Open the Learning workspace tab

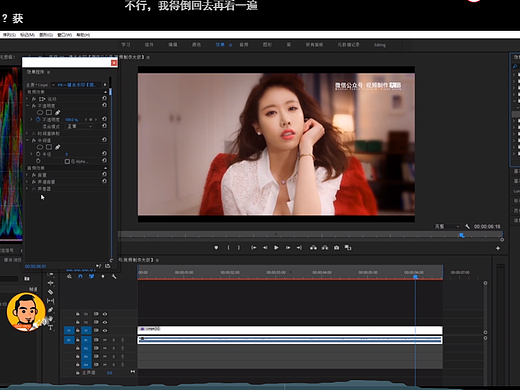(x=126, y=45)
